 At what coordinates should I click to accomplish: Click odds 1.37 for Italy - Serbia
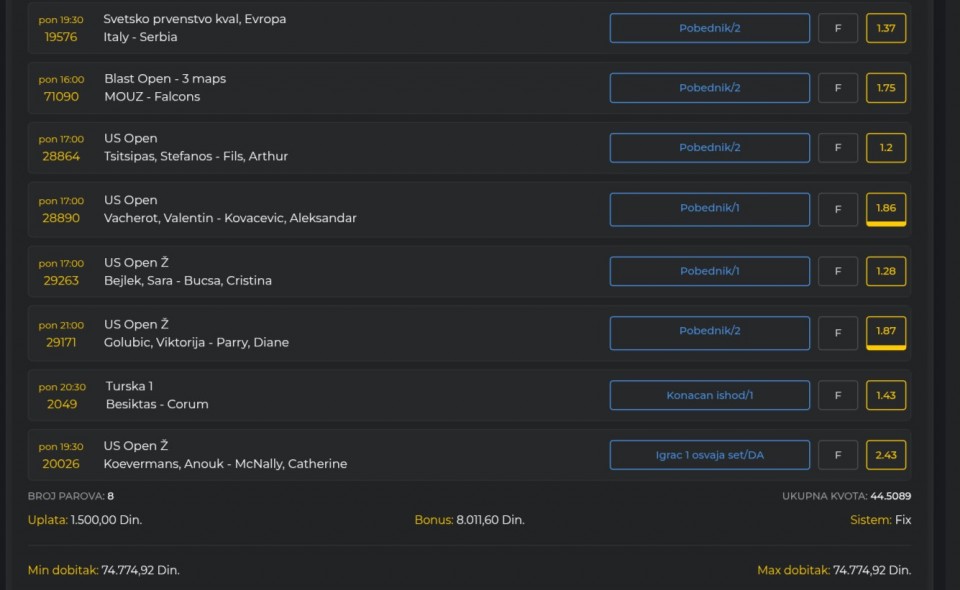(x=886, y=28)
